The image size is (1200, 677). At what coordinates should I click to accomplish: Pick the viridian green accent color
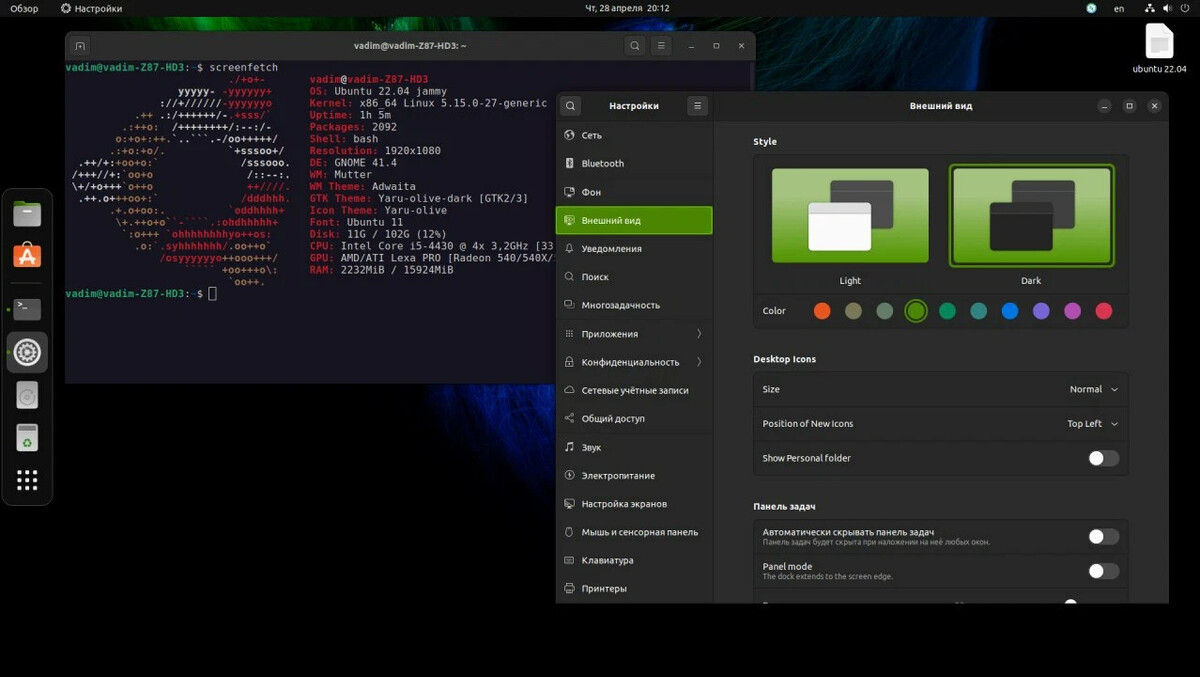point(947,311)
